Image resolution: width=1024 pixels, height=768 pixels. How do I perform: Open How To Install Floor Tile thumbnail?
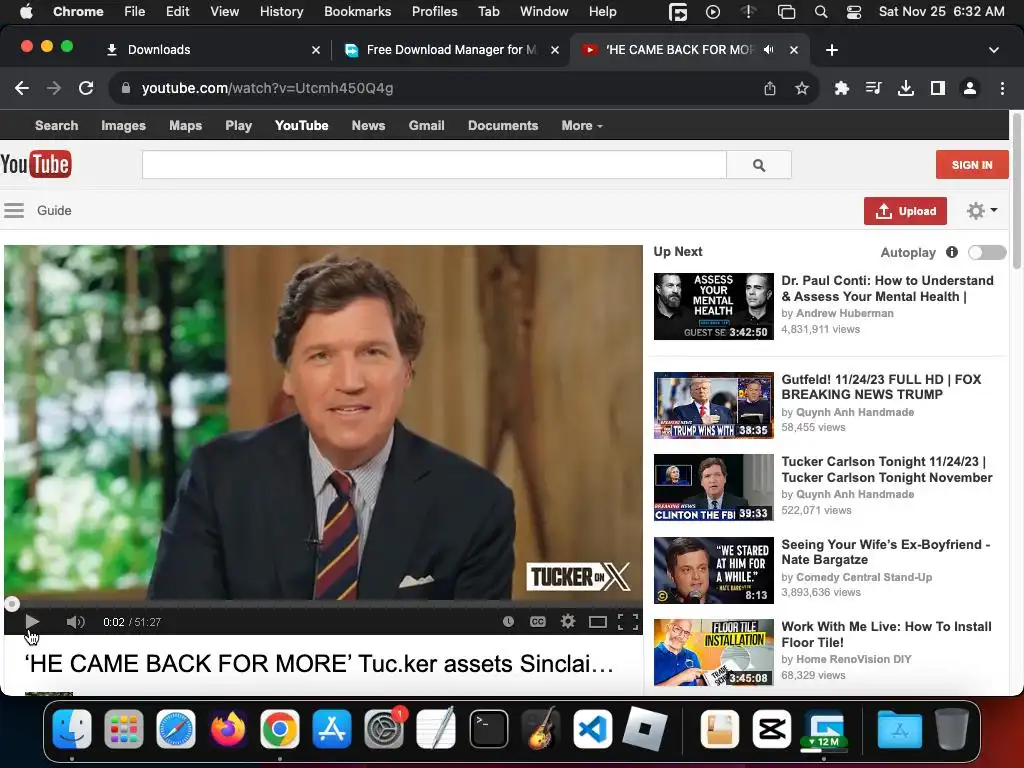[714, 652]
